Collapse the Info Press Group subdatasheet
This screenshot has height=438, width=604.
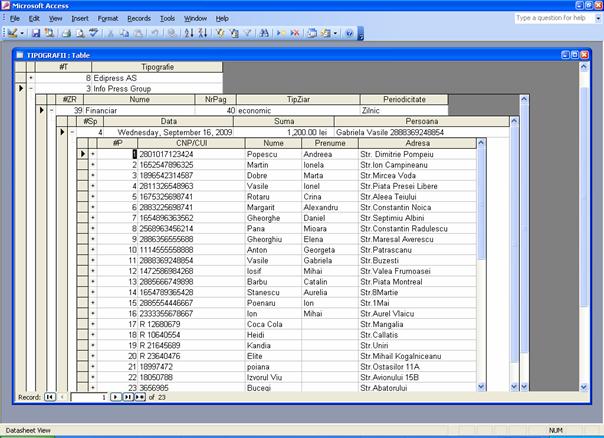pyautogui.click(x=31, y=88)
